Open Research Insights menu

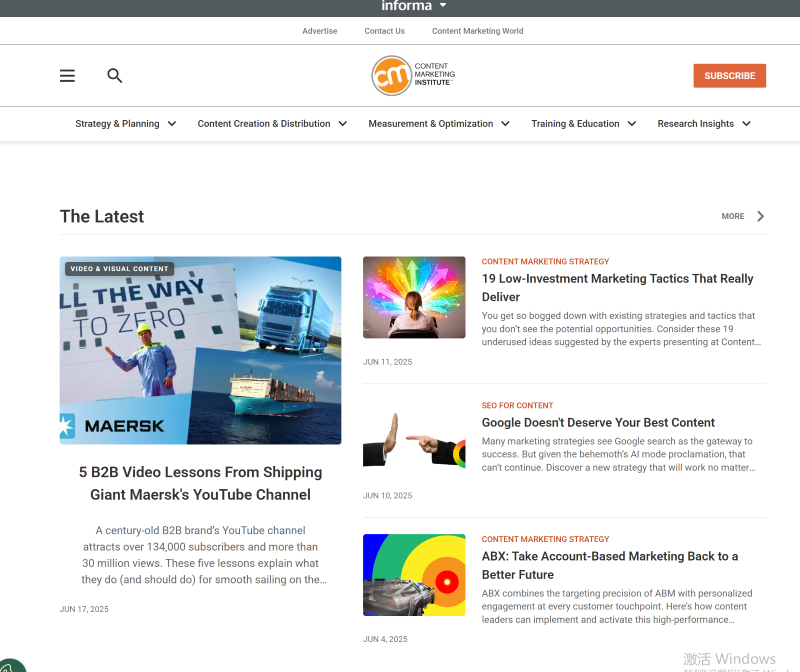tap(695, 123)
